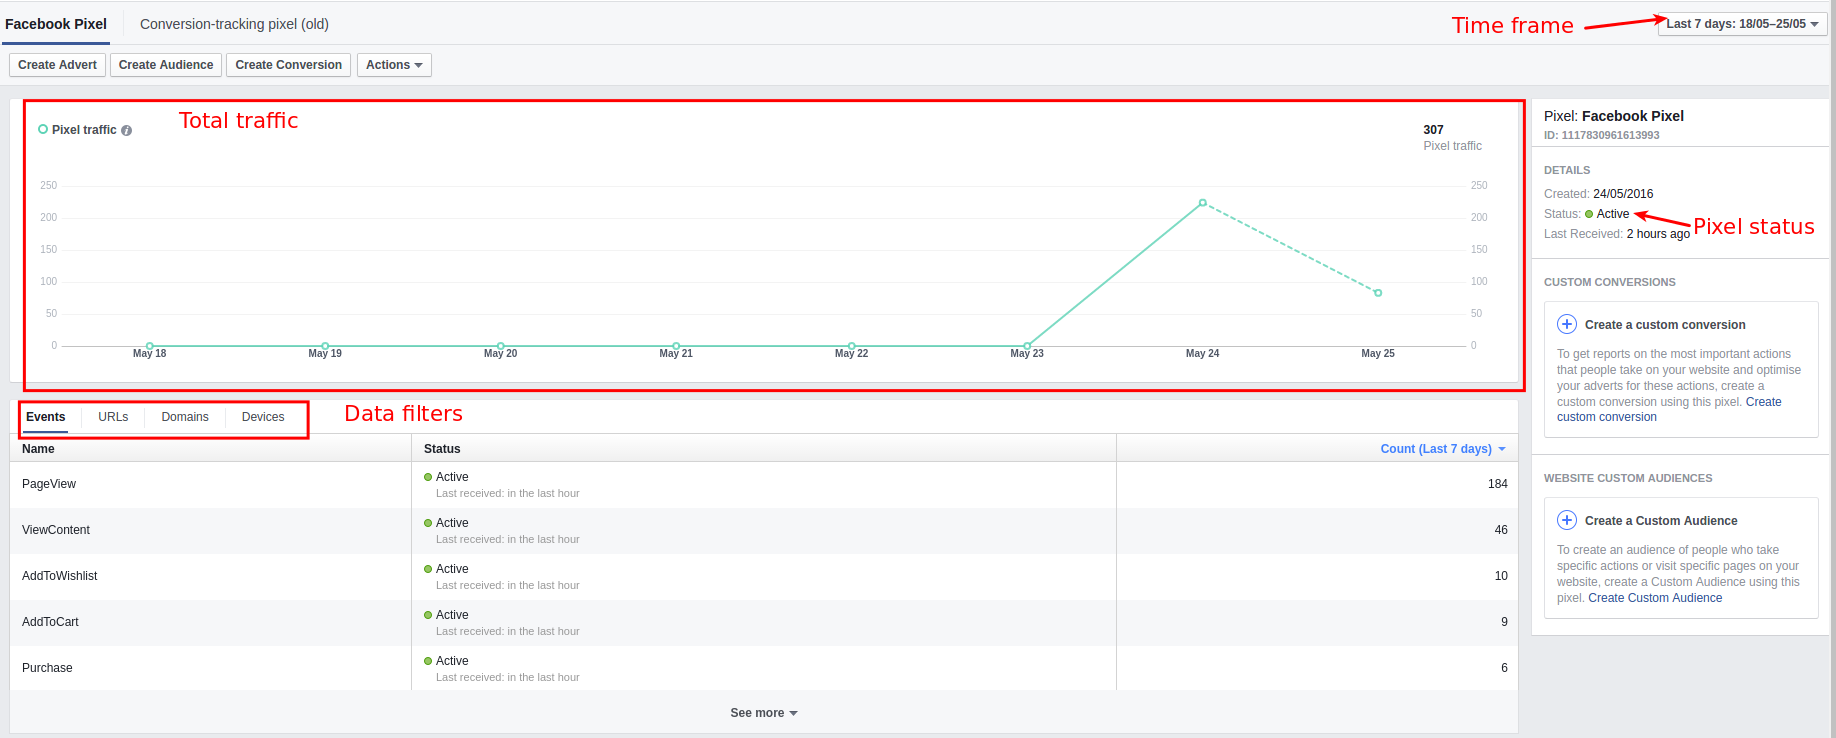Open the Last 7 days time frame dropdown

click(1742, 24)
